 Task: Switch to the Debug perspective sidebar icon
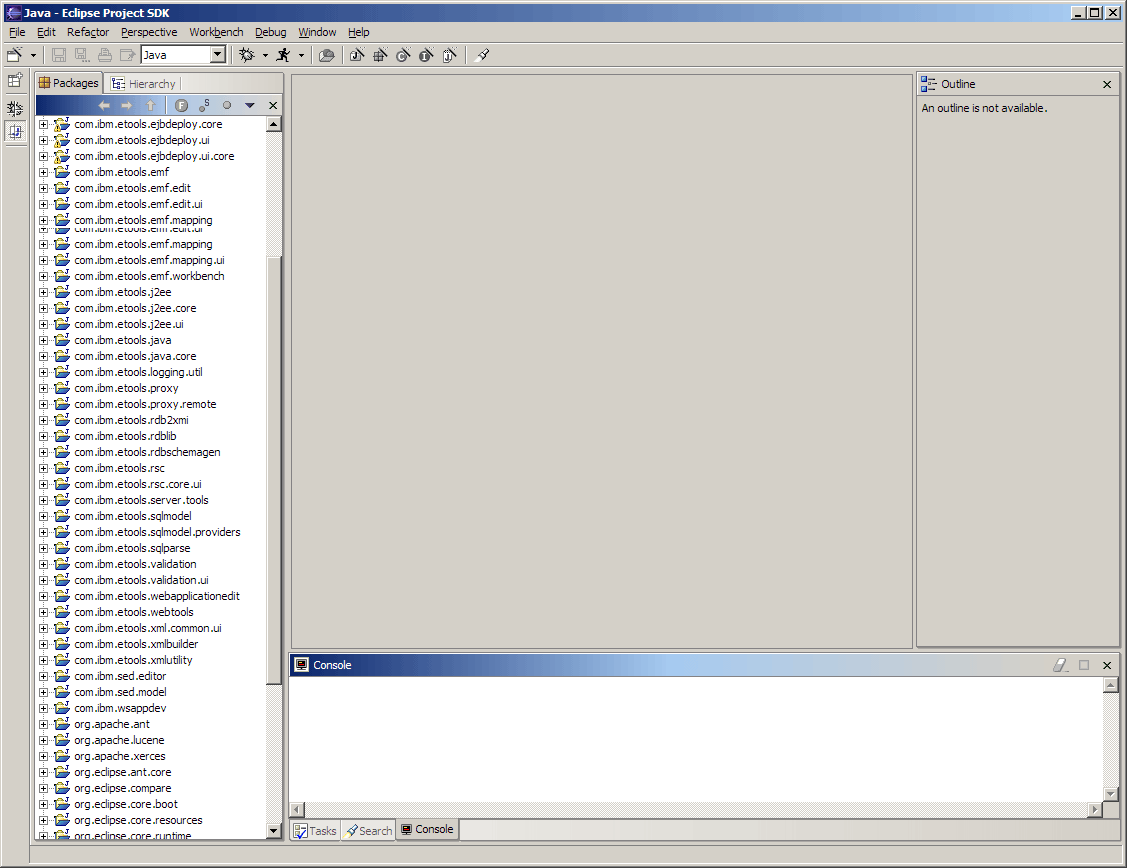15,108
